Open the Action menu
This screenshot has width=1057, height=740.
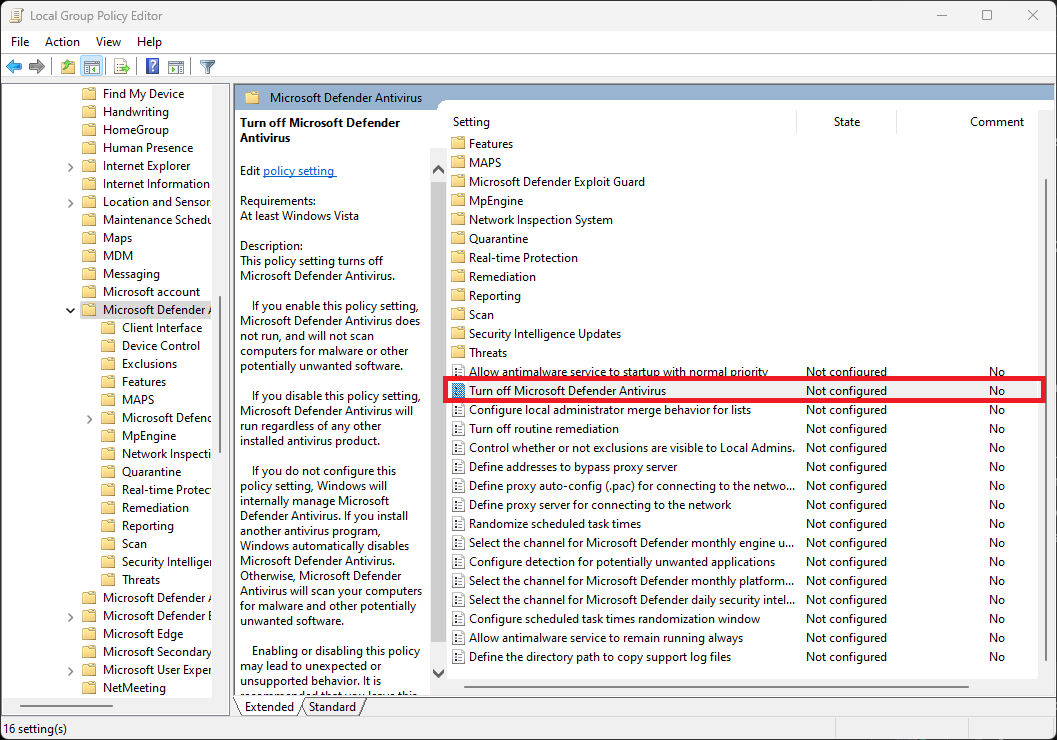62,42
